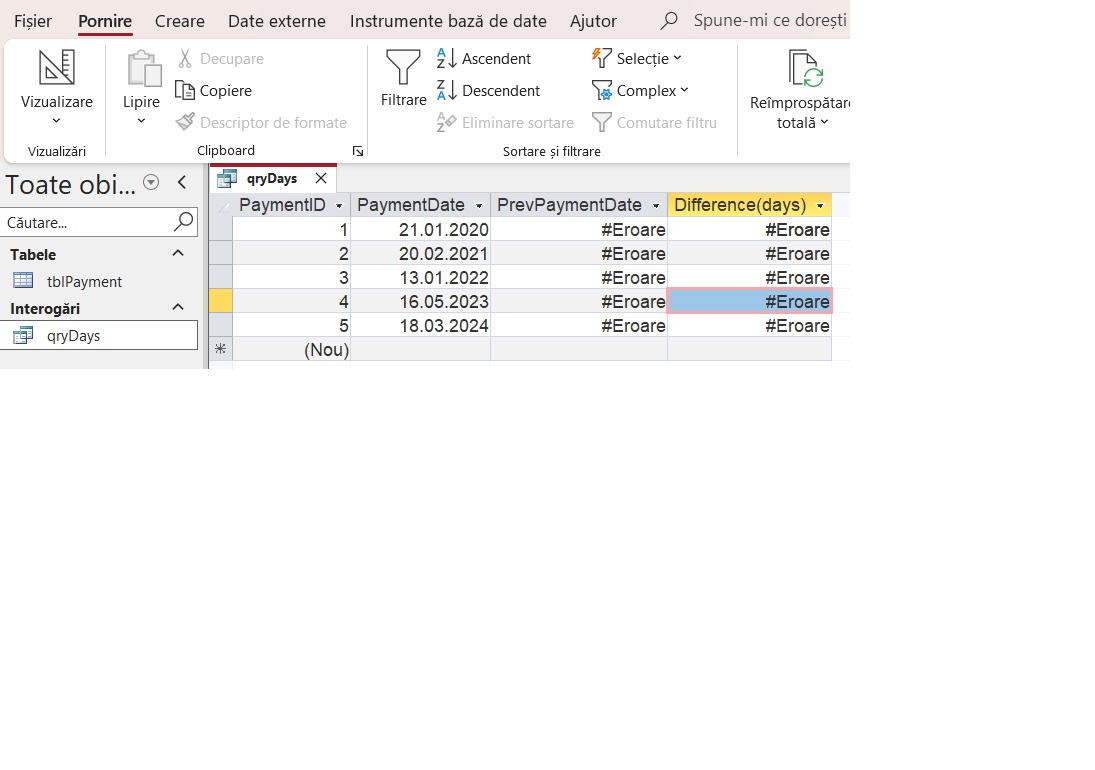Close the qryDays query tab
This screenshot has width=1095, height=770.
(x=320, y=179)
